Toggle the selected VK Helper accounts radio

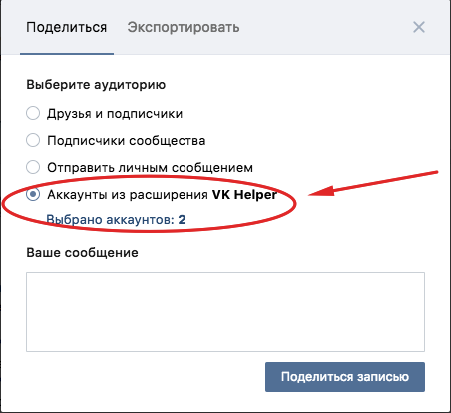pyautogui.click(x=33, y=194)
